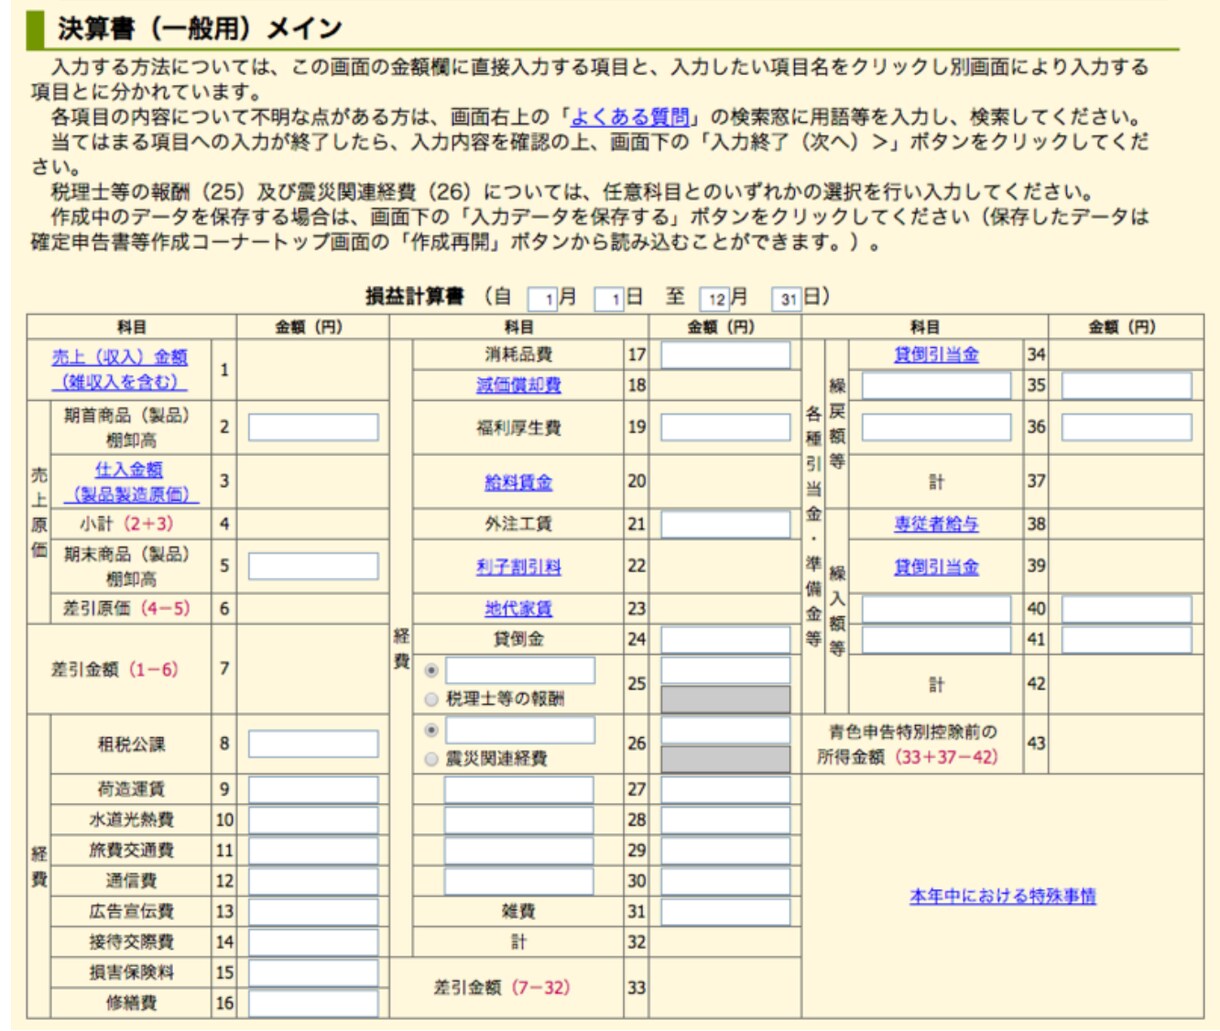Click the item name field in row 29

coord(518,850)
